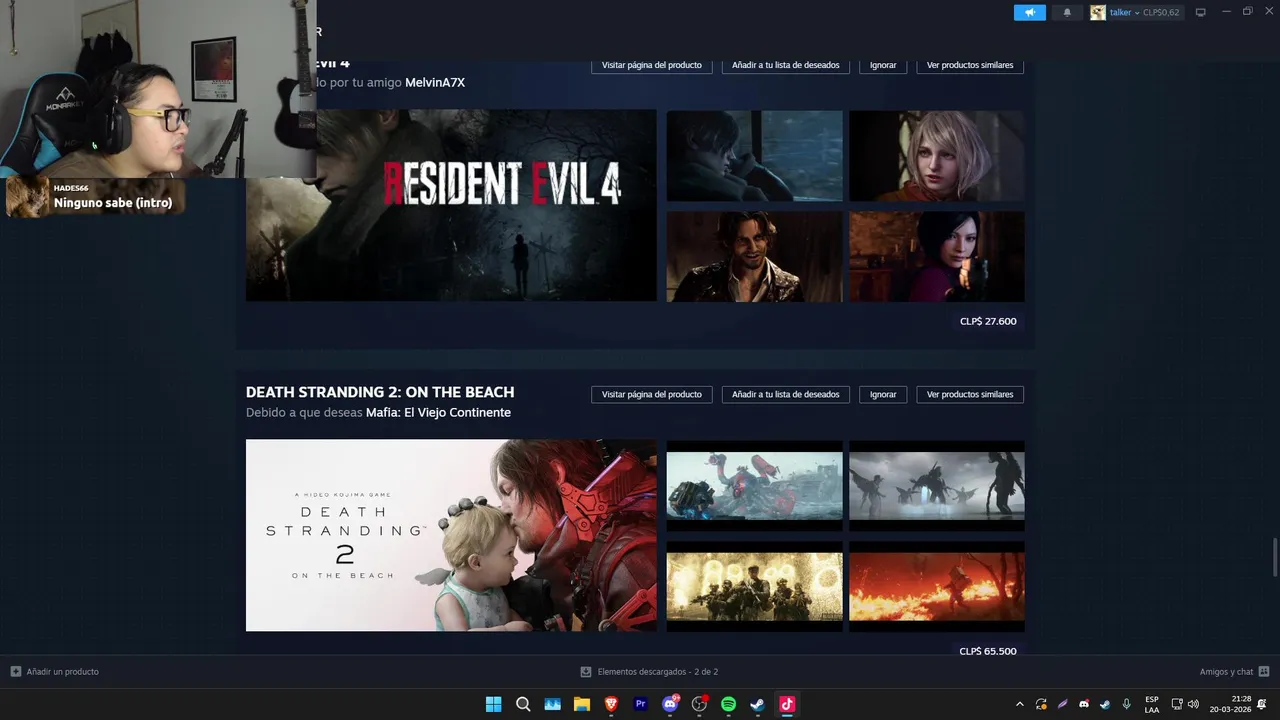The height and width of the screenshot is (720, 1280).
Task: Ignore the Death Stranding 2 recommendation
Action: tap(883, 394)
